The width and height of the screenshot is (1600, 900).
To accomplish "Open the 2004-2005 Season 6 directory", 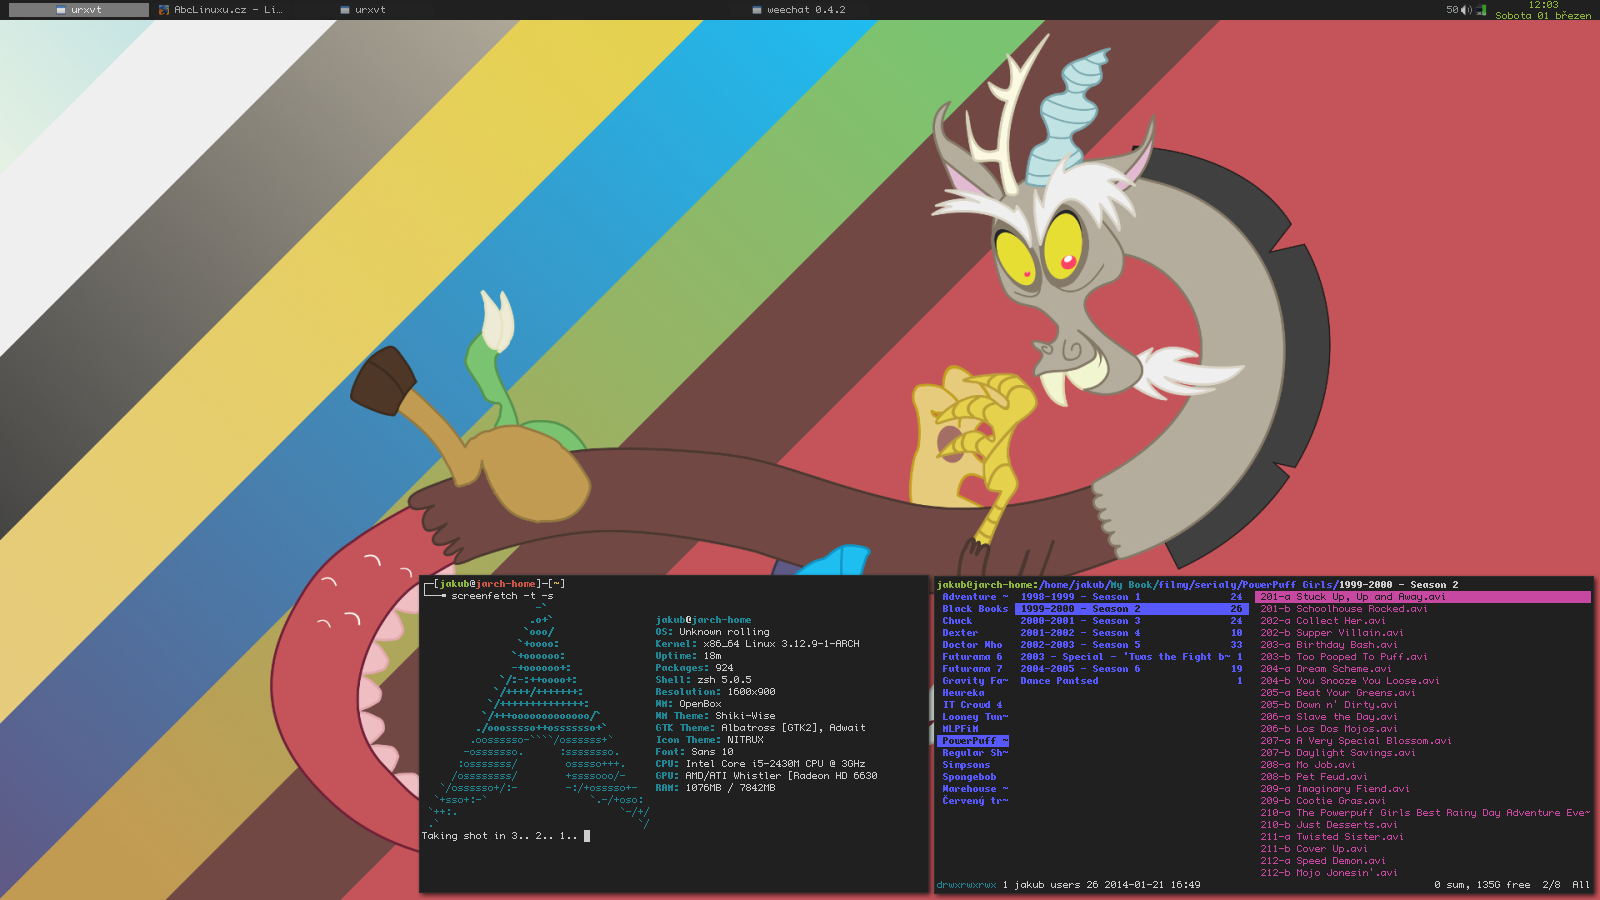I will tap(1131, 669).
